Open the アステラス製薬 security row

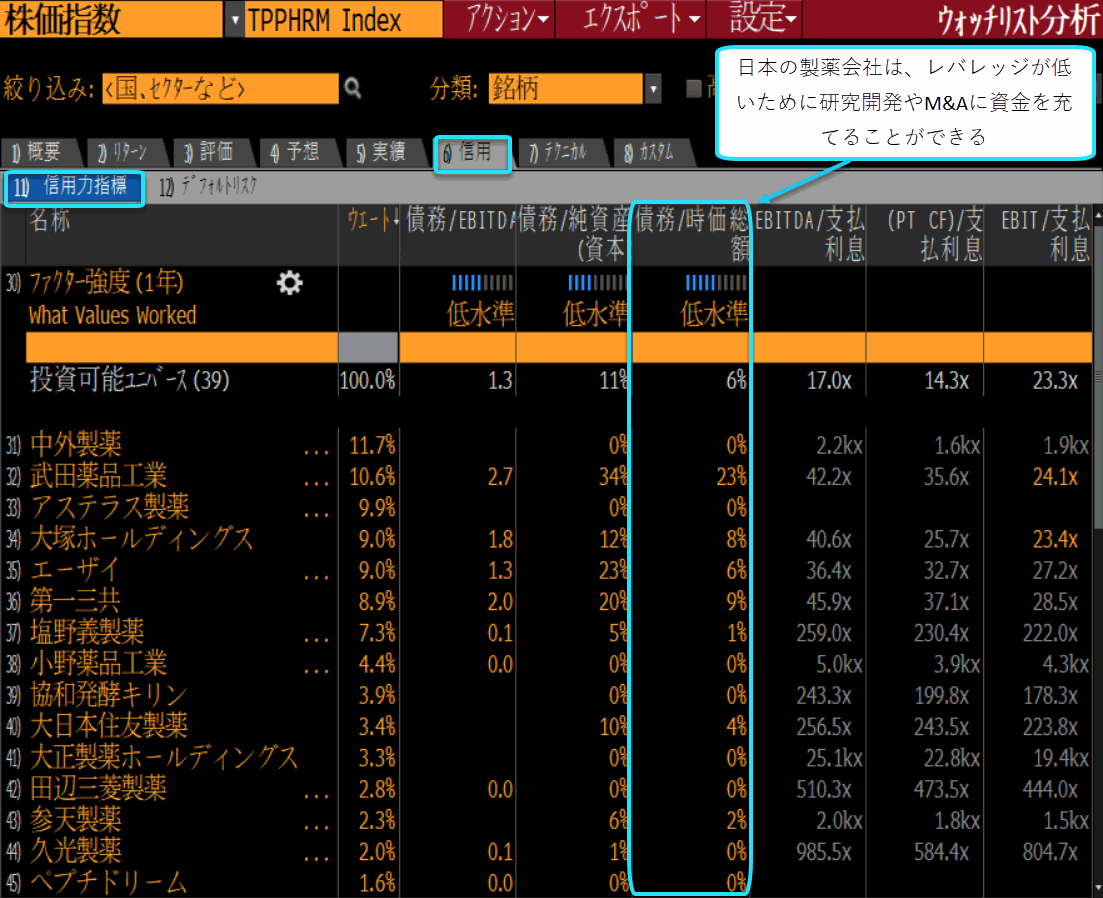(110, 507)
